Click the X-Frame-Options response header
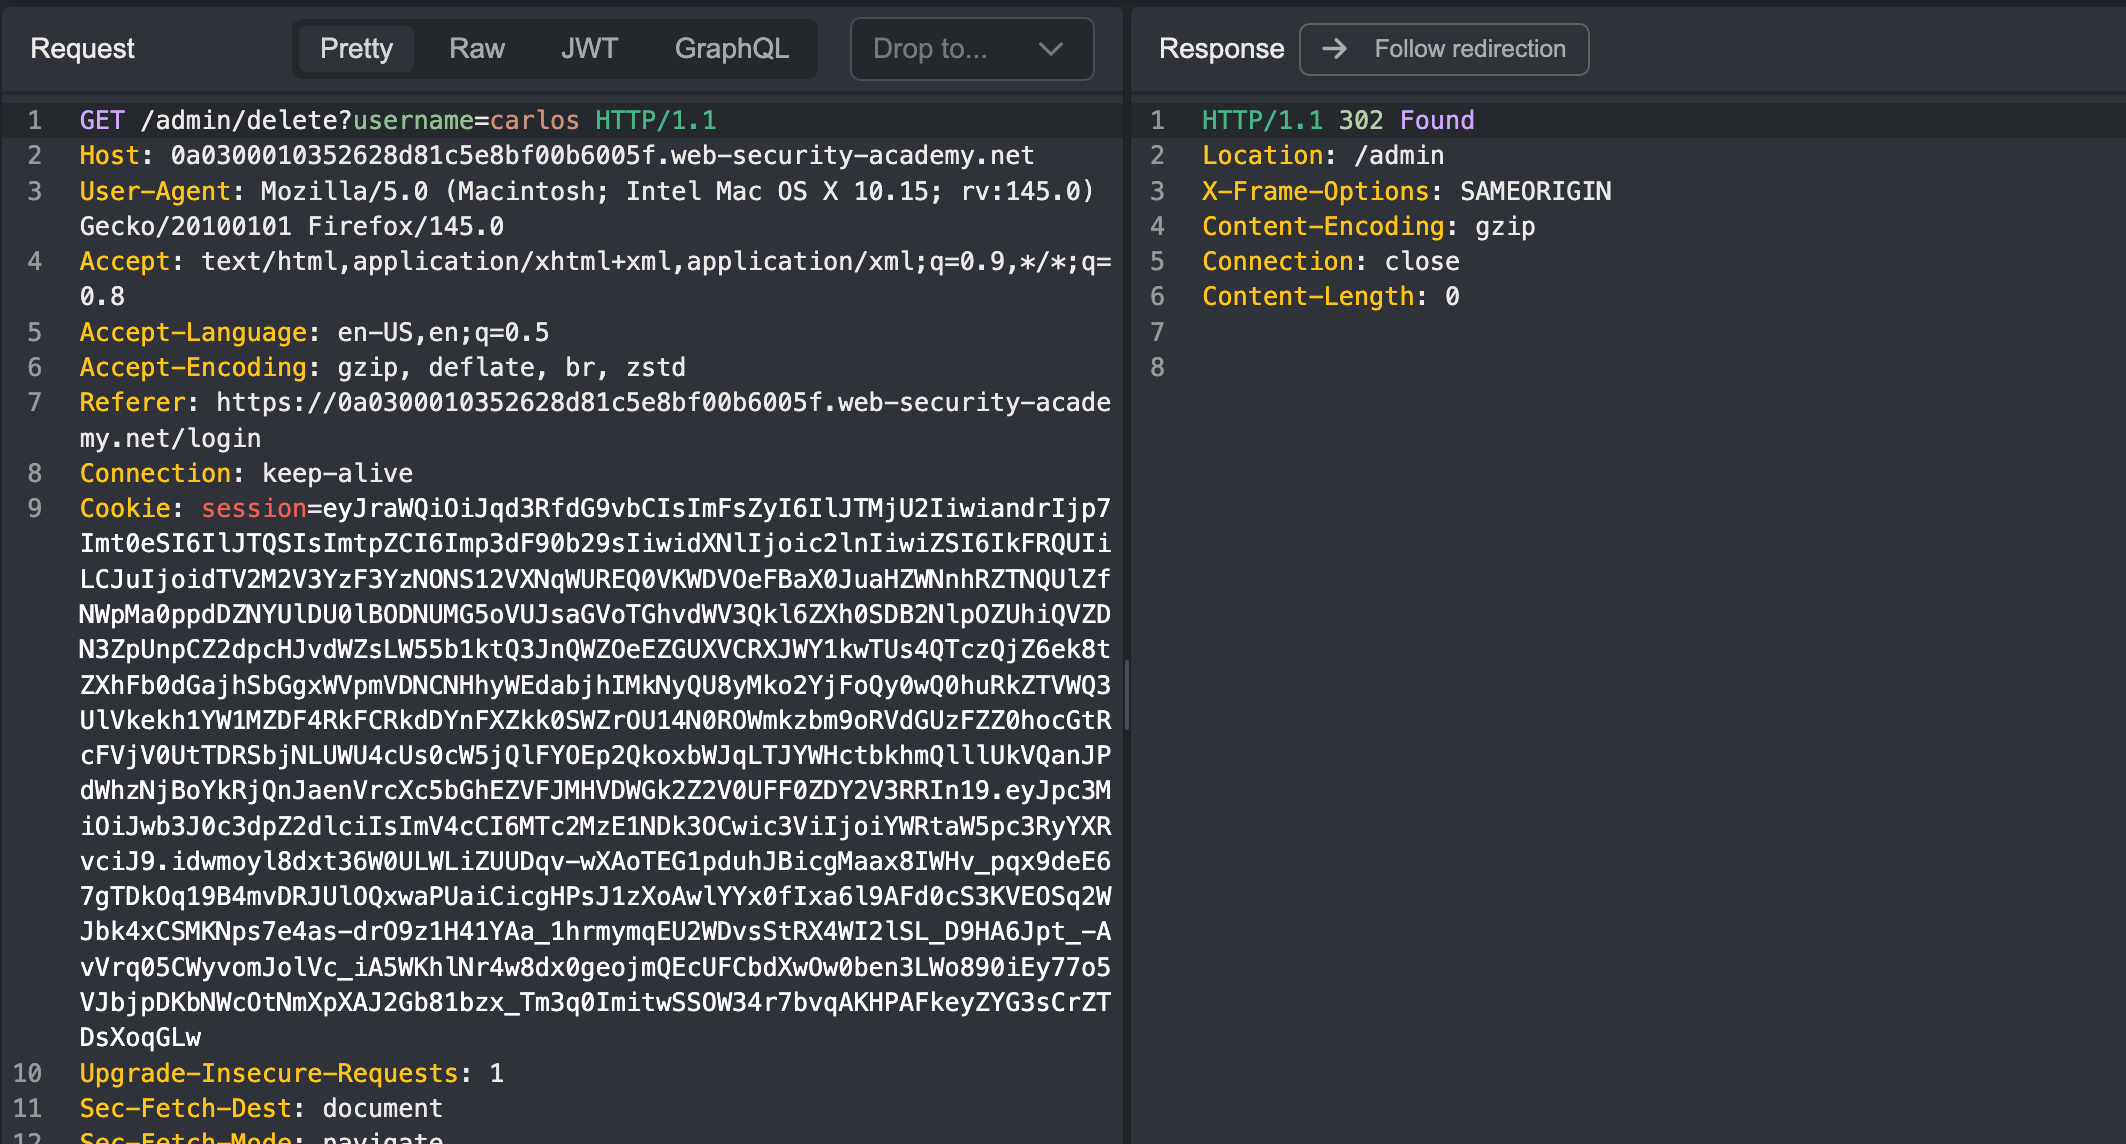Image resolution: width=2126 pixels, height=1144 pixels. coord(1315,191)
